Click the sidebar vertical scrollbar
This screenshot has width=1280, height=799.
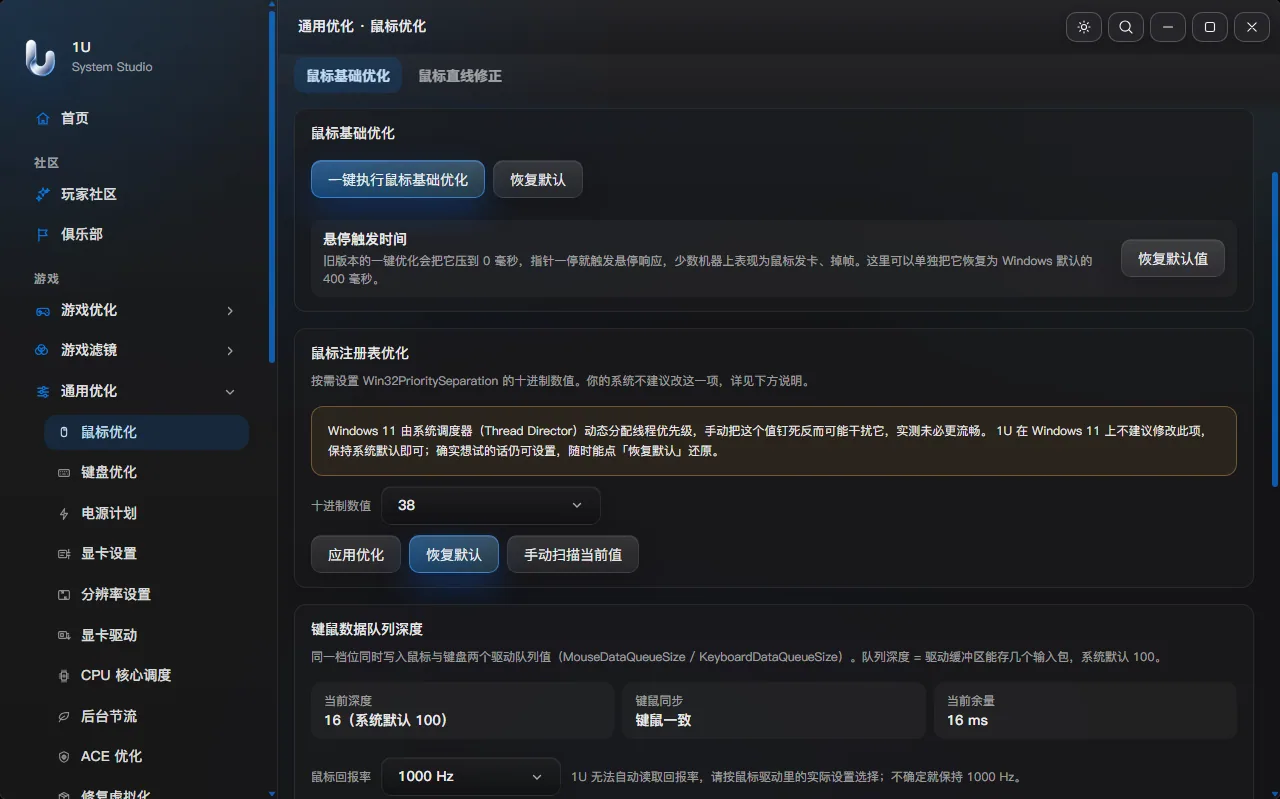(272, 187)
